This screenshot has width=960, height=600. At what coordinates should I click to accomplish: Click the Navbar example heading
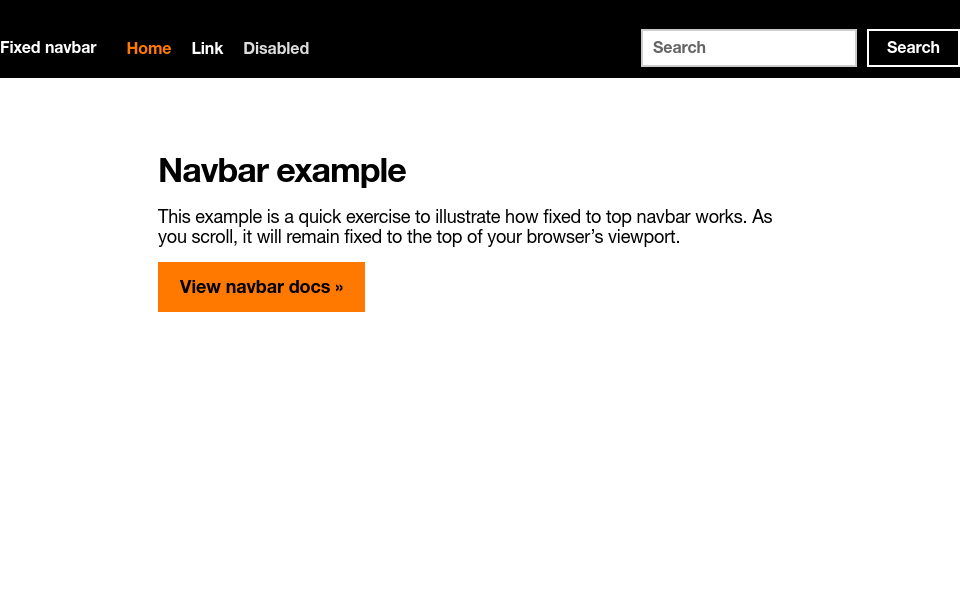pos(282,170)
